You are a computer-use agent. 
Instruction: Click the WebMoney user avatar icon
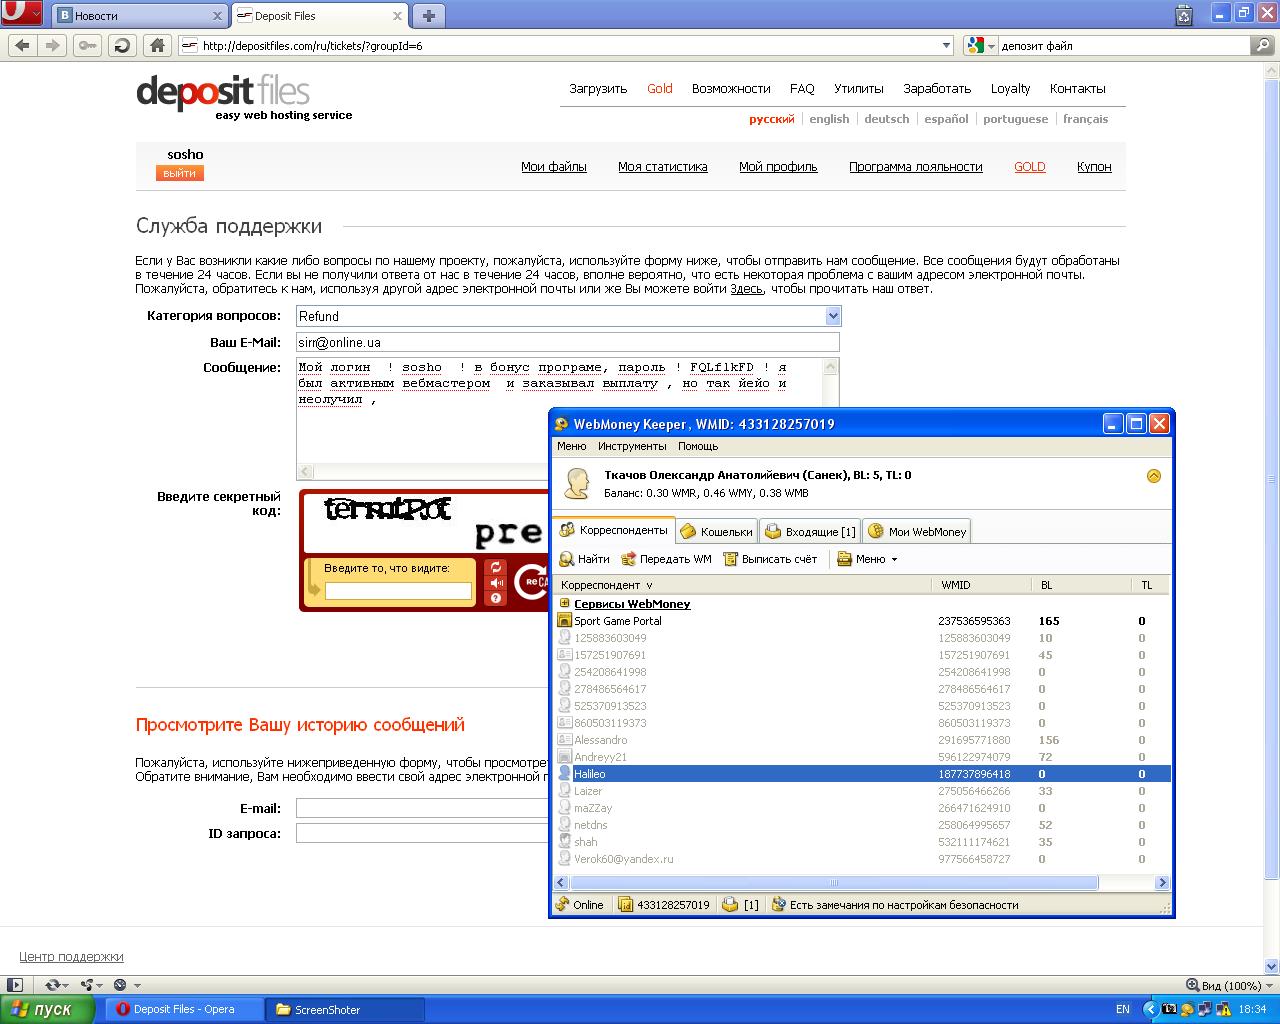click(577, 483)
